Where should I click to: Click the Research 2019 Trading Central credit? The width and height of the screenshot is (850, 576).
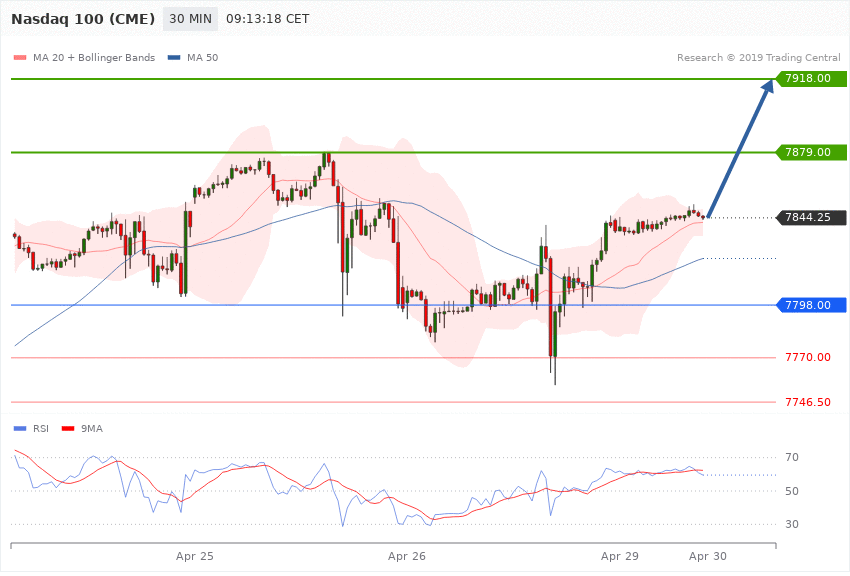(x=758, y=57)
